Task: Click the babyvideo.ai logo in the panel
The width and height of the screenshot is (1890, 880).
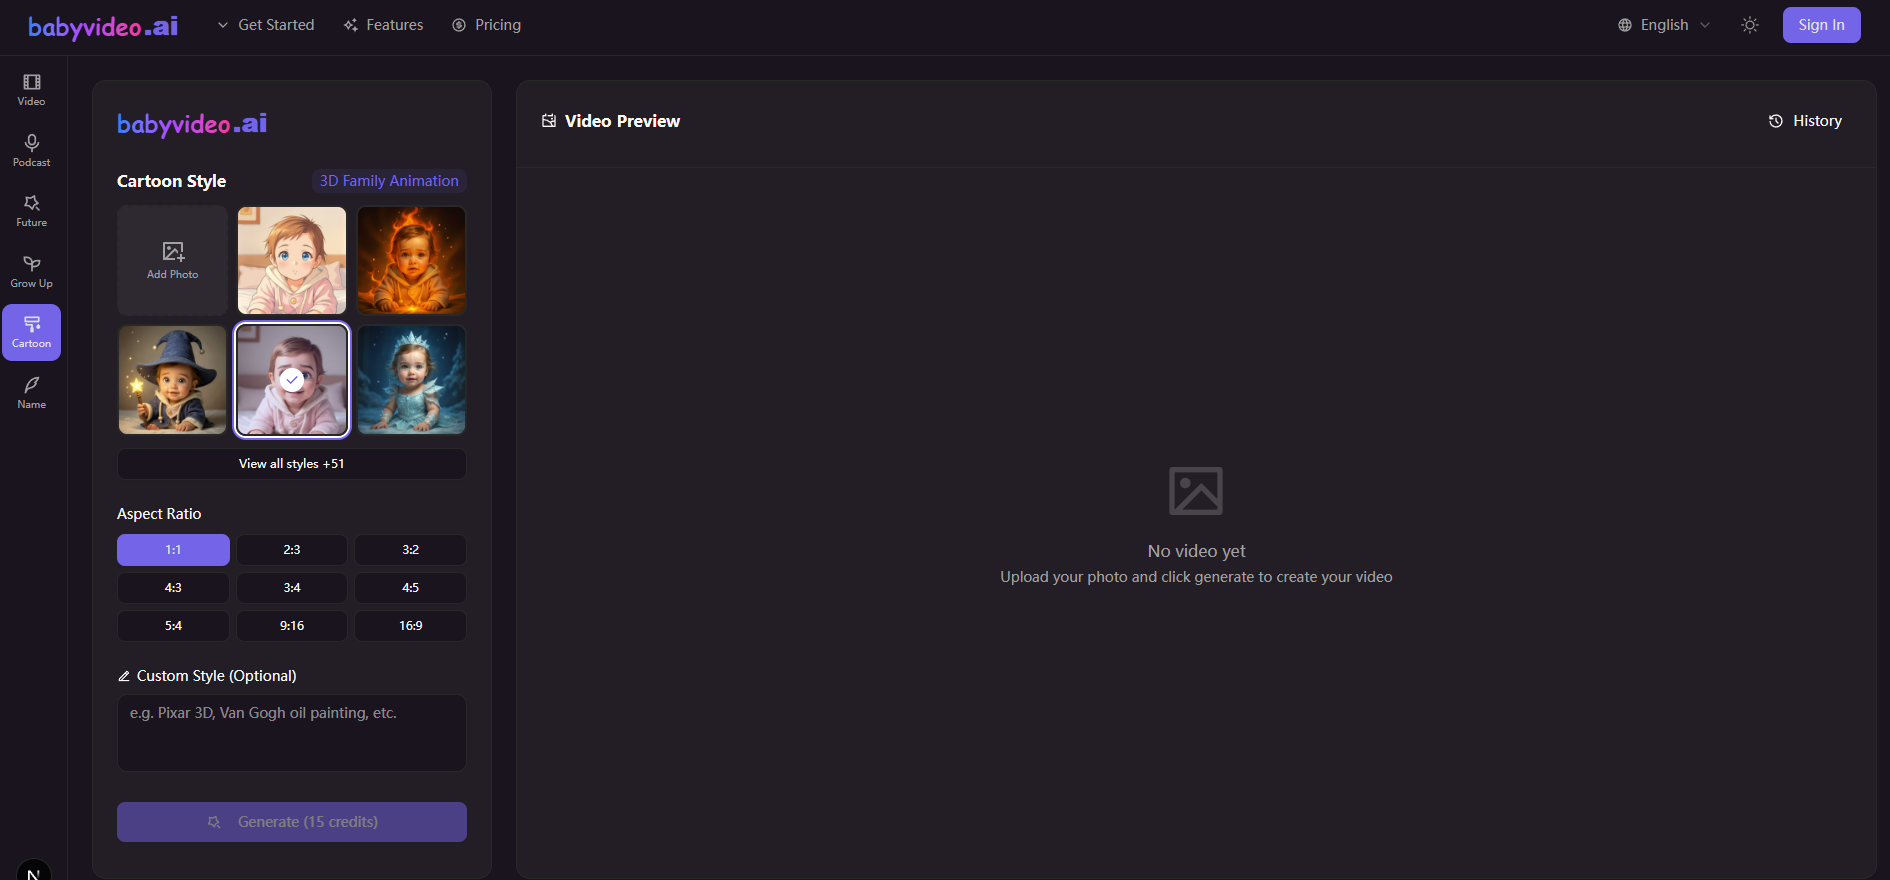Action: (x=192, y=124)
